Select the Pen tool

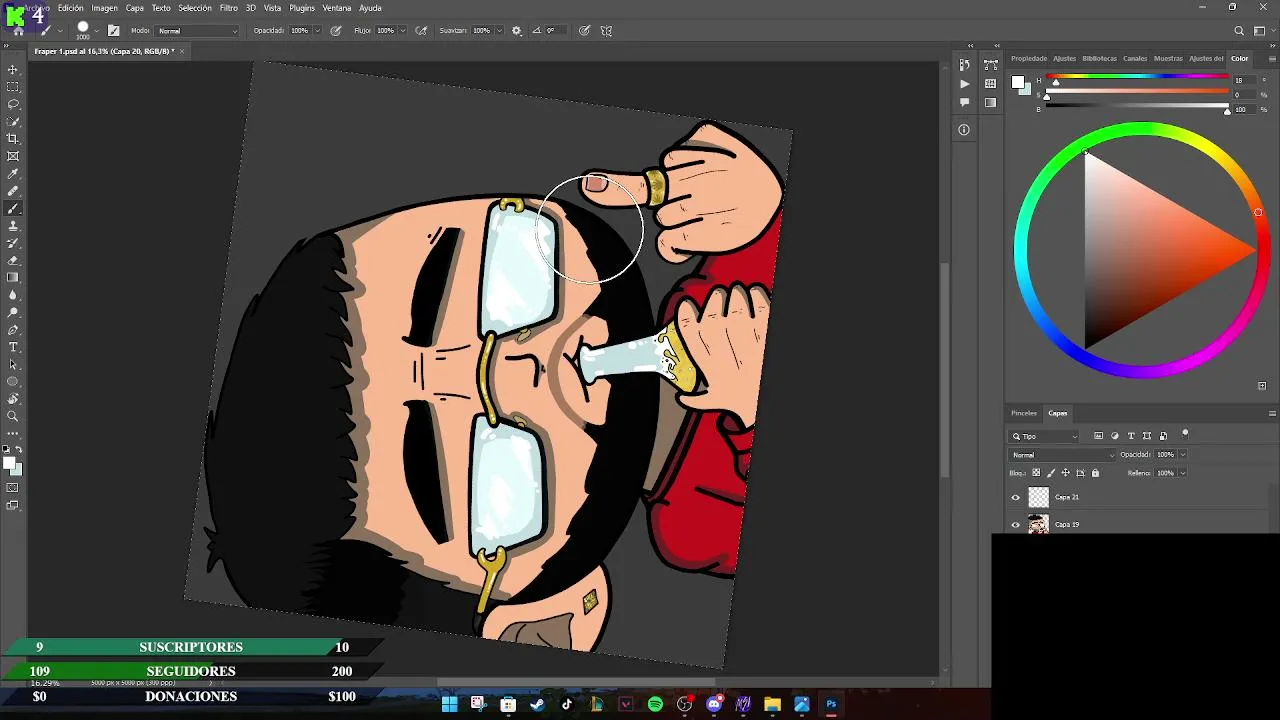tap(13, 330)
